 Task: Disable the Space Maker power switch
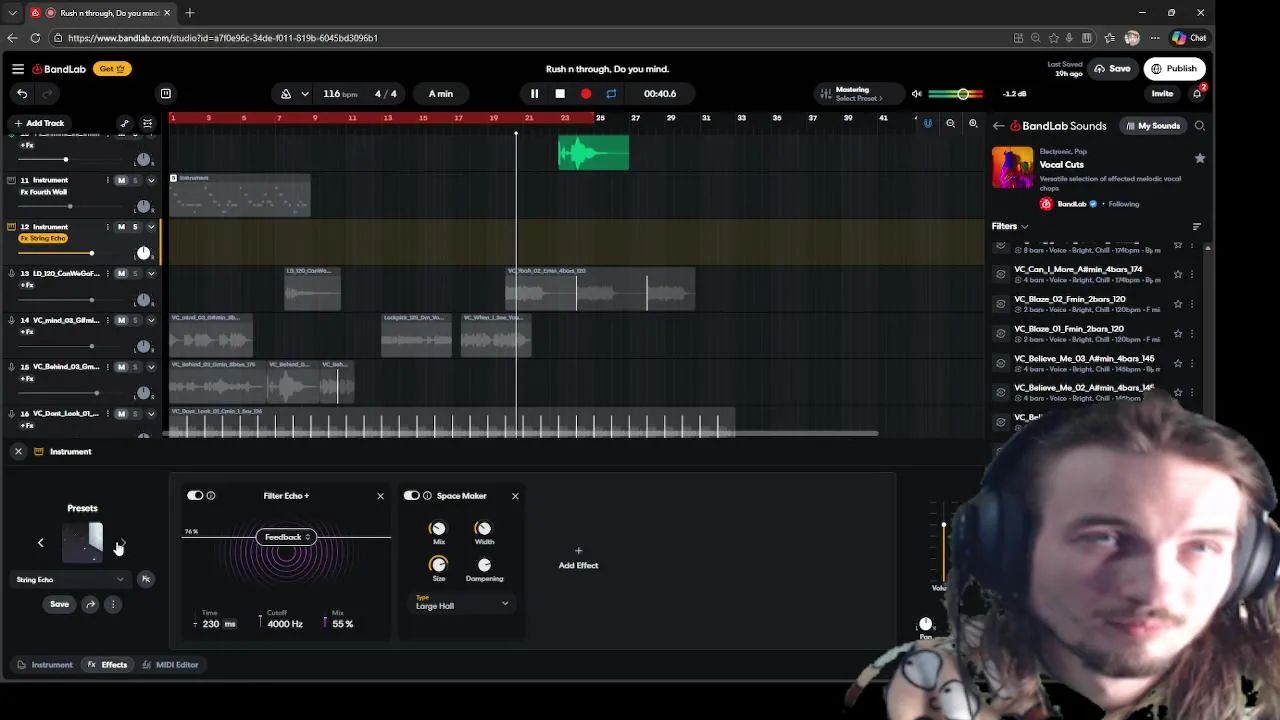pyautogui.click(x=411, y=496)
